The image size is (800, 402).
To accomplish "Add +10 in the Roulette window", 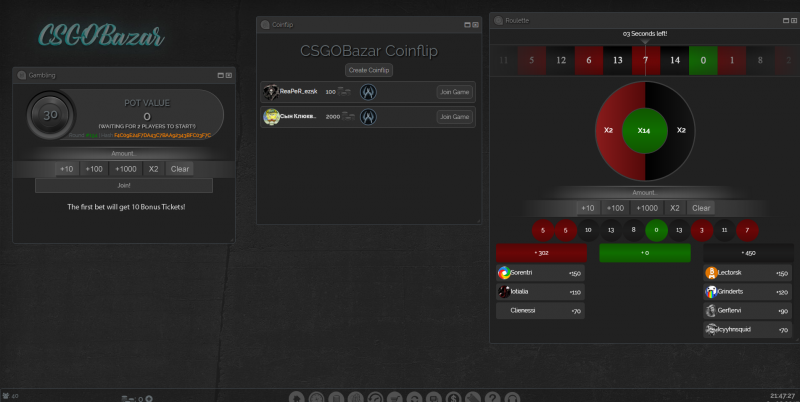I will (588, 208).
